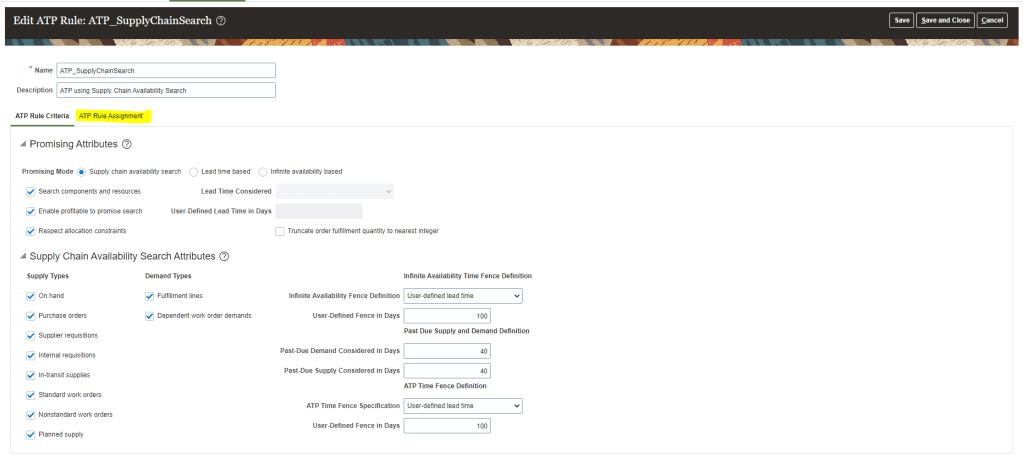The image size is (1023, 457).
Task: Select the ATP Rule Criteria tab
Action: click(42, 116)
